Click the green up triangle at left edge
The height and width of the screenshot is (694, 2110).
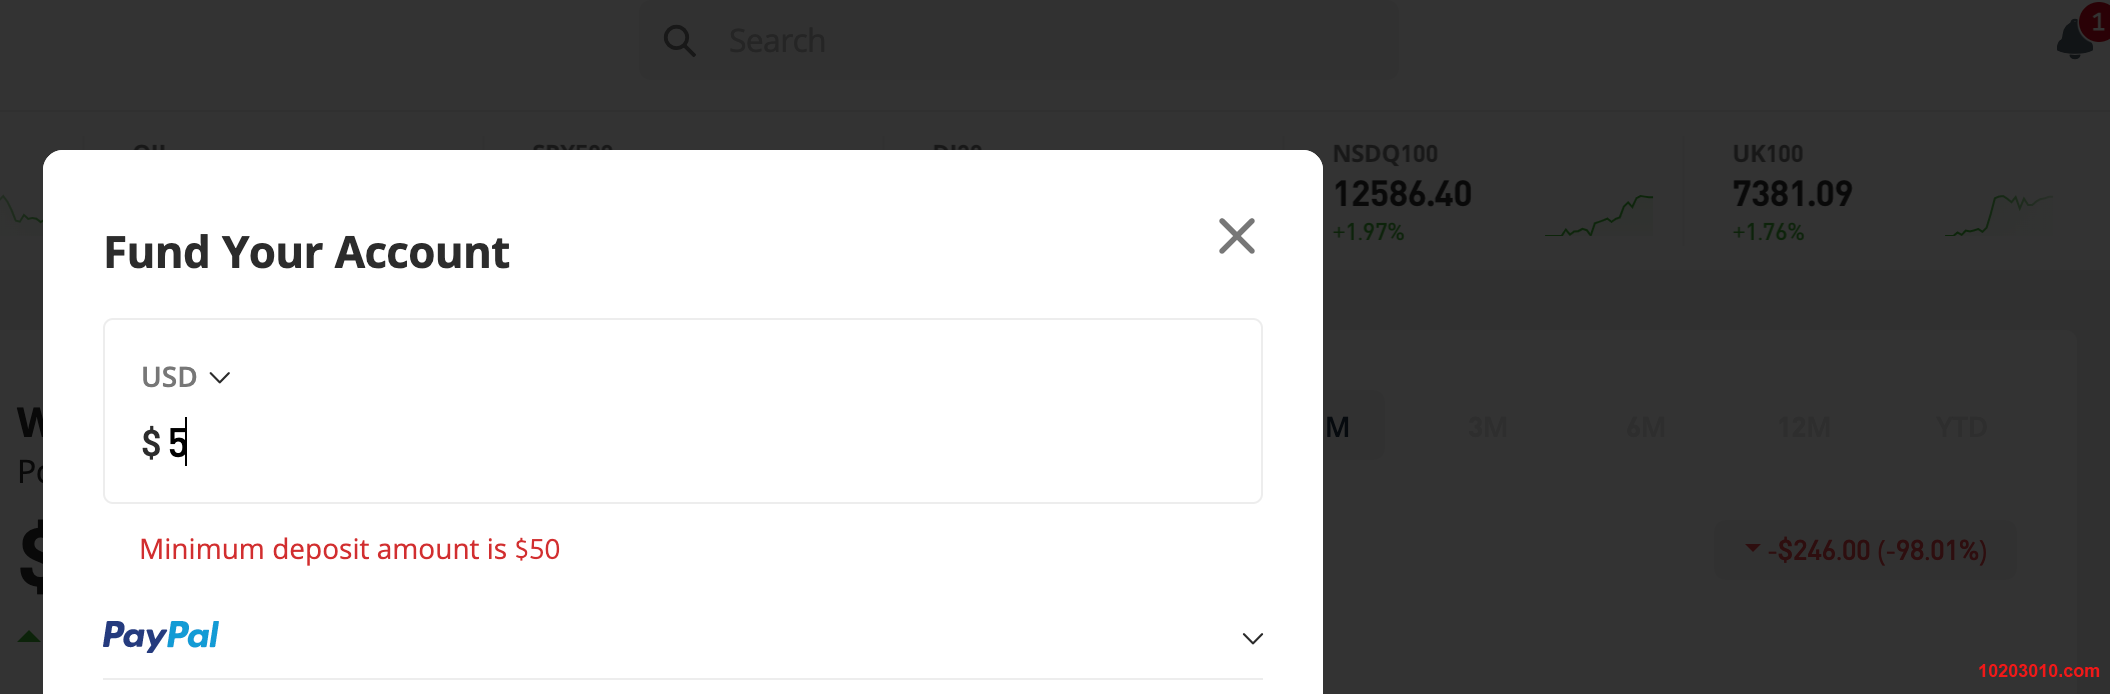pos(29,636)
